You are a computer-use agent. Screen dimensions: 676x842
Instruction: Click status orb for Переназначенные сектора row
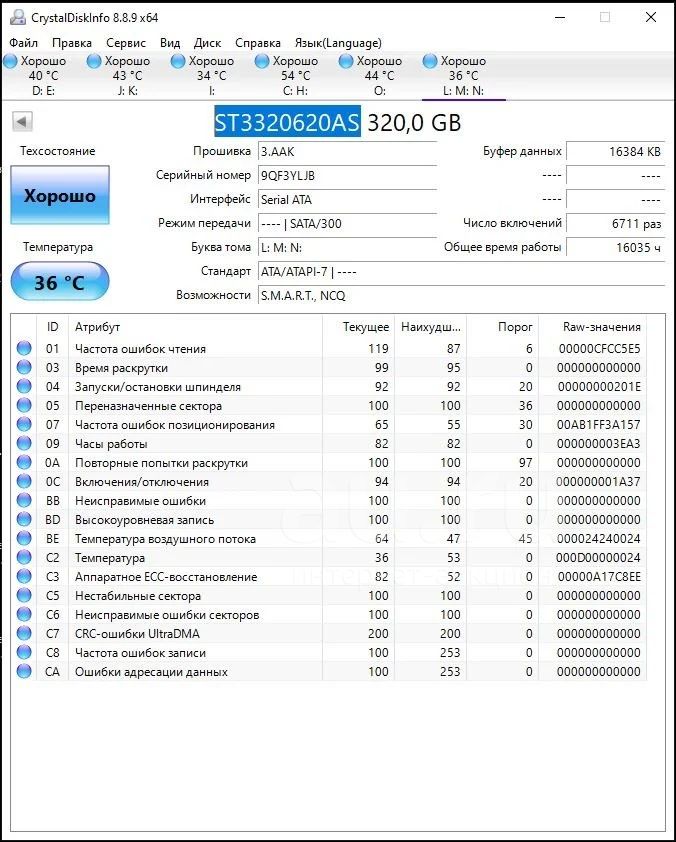(x=24, y=405)
